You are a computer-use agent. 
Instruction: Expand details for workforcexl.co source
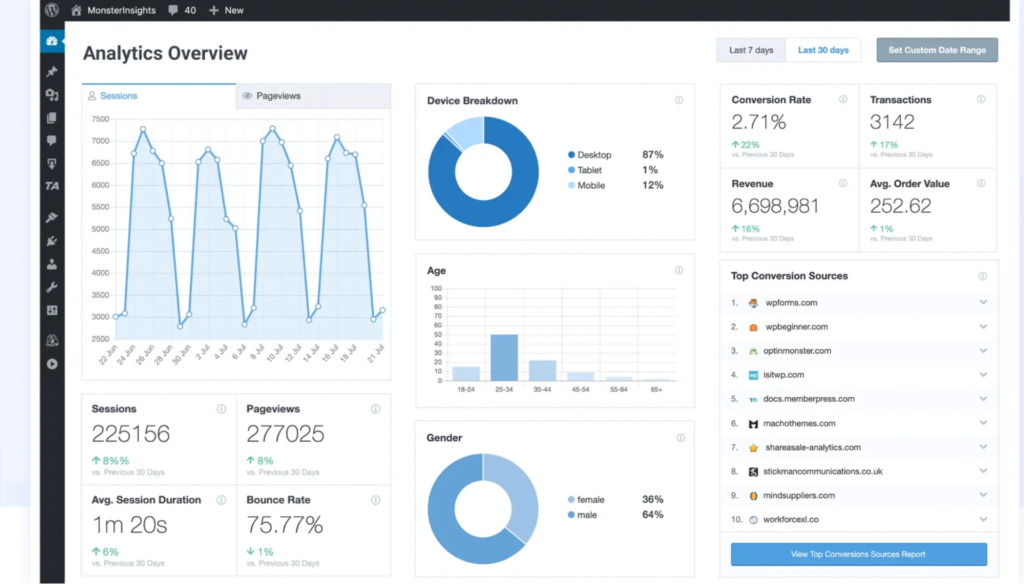[983, 520]
